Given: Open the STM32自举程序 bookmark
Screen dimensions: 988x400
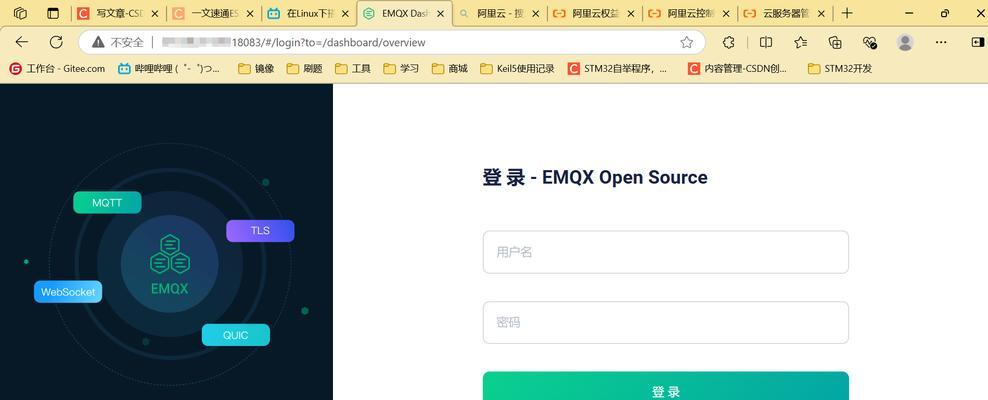Looking at the screenshot, I should click(618, 69).
